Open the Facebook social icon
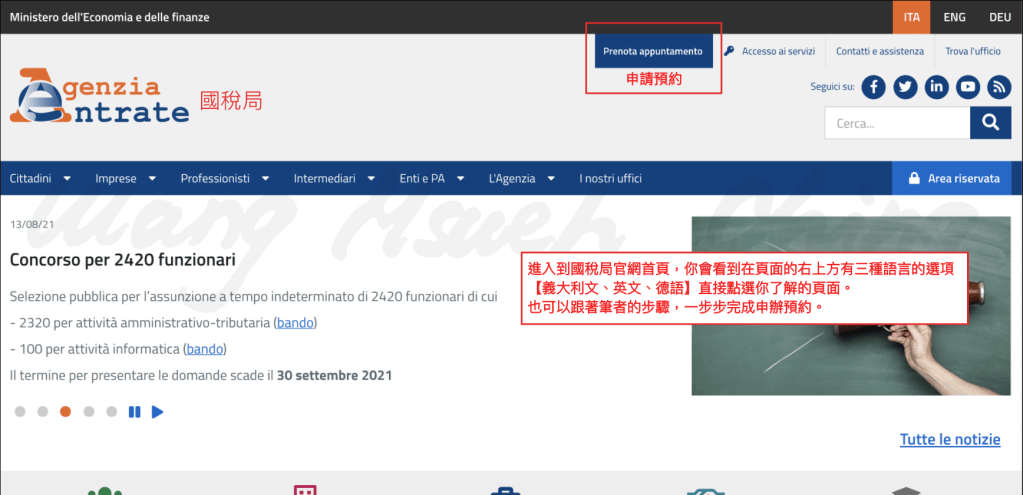Screen dimensions: 1023x495 pos(874,87)
